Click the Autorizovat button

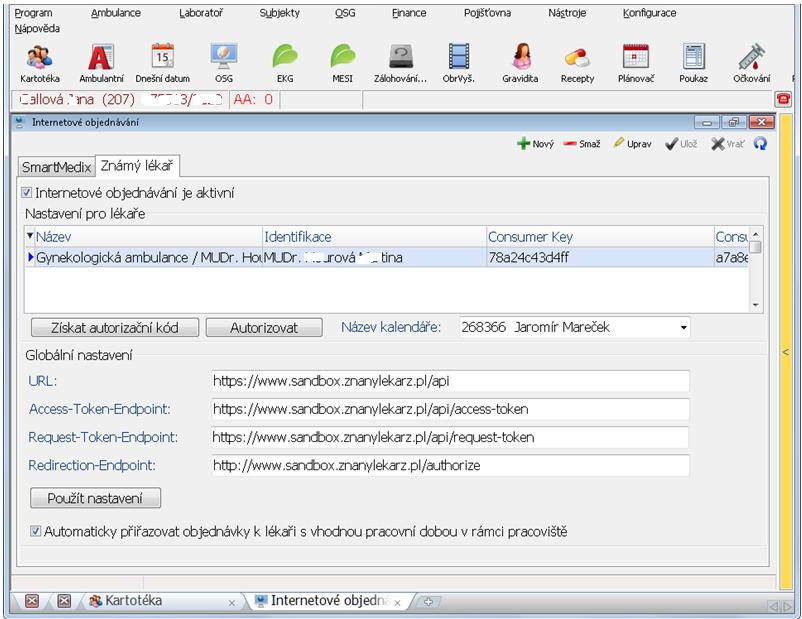(264, 327)
